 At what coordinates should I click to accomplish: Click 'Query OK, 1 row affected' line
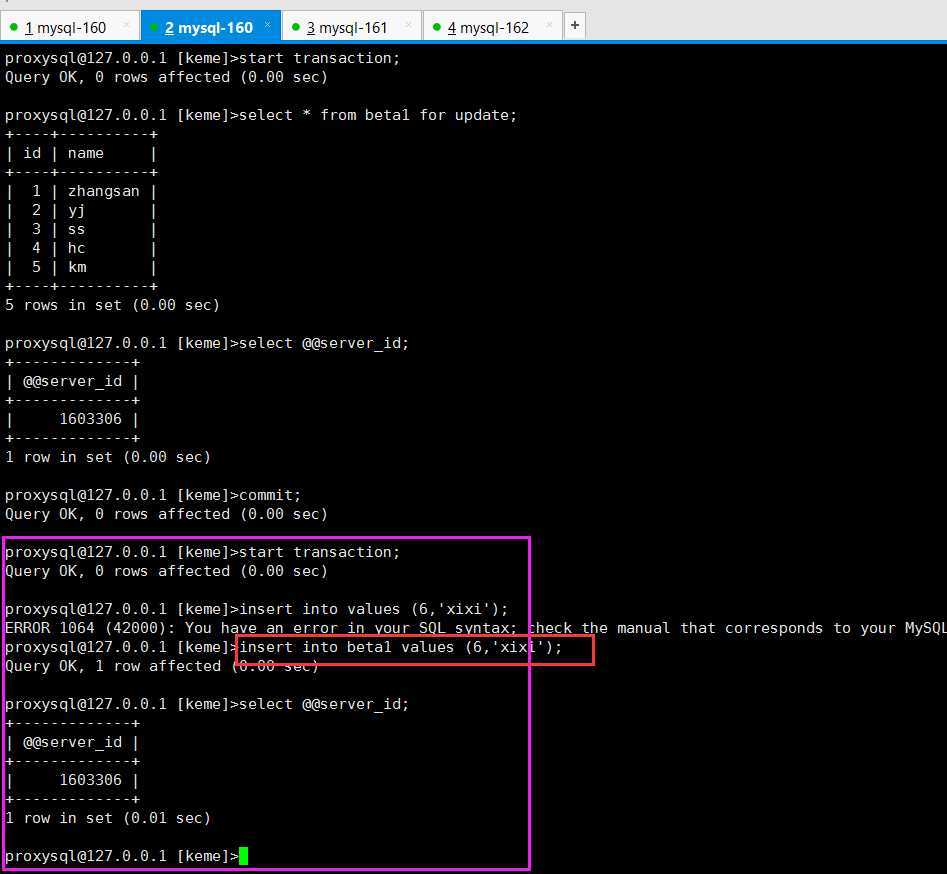[x=162, y=666]
